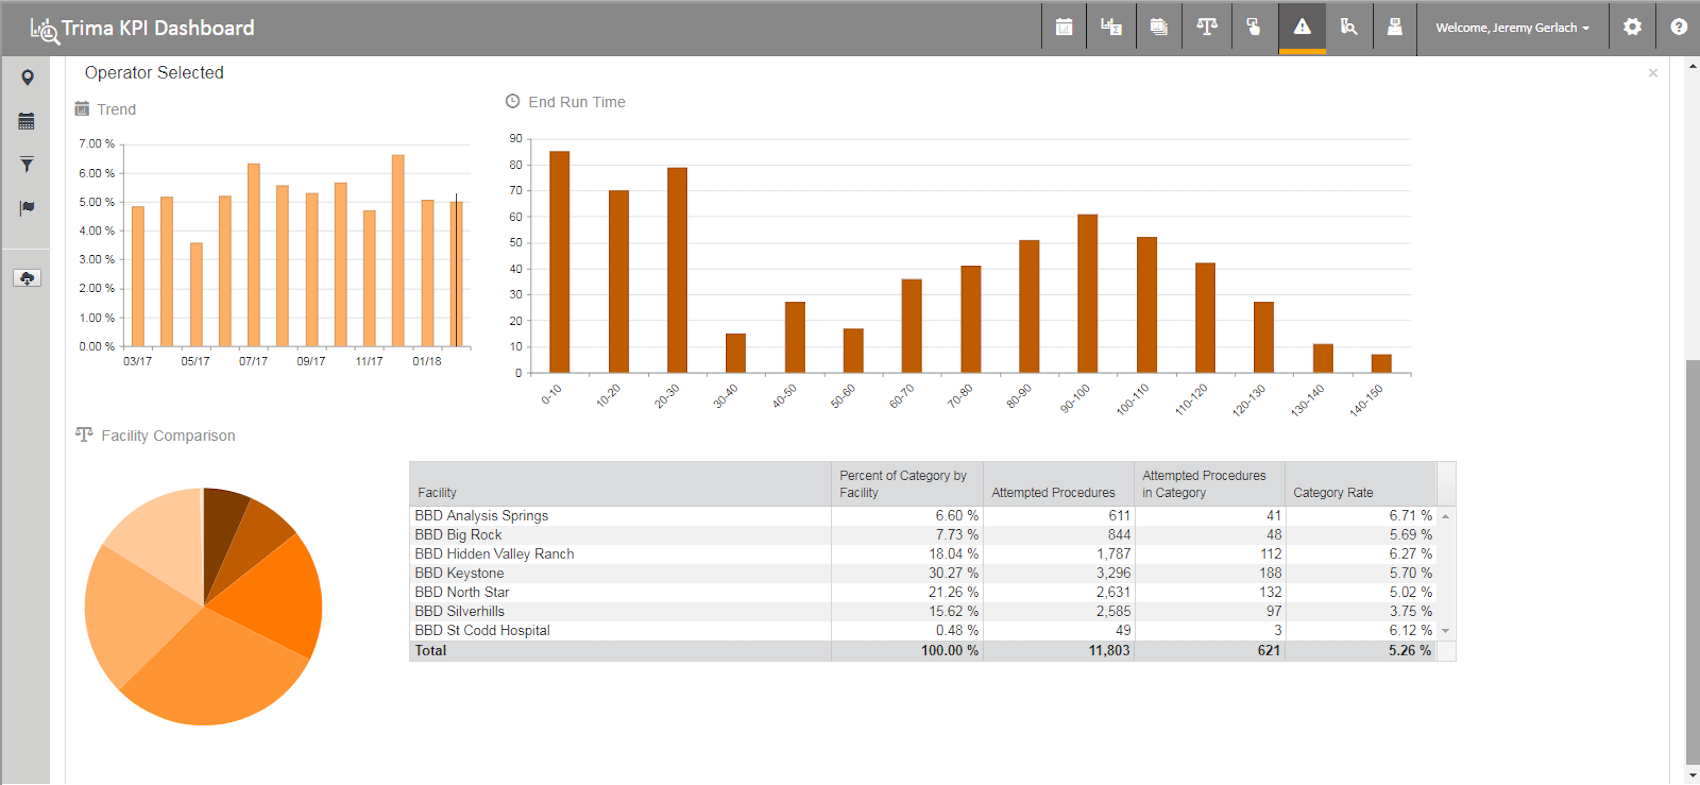Select the BBD Hidden Valley Ranch row
This screenshot has width=1700, height=785.
tap(923, 554)
